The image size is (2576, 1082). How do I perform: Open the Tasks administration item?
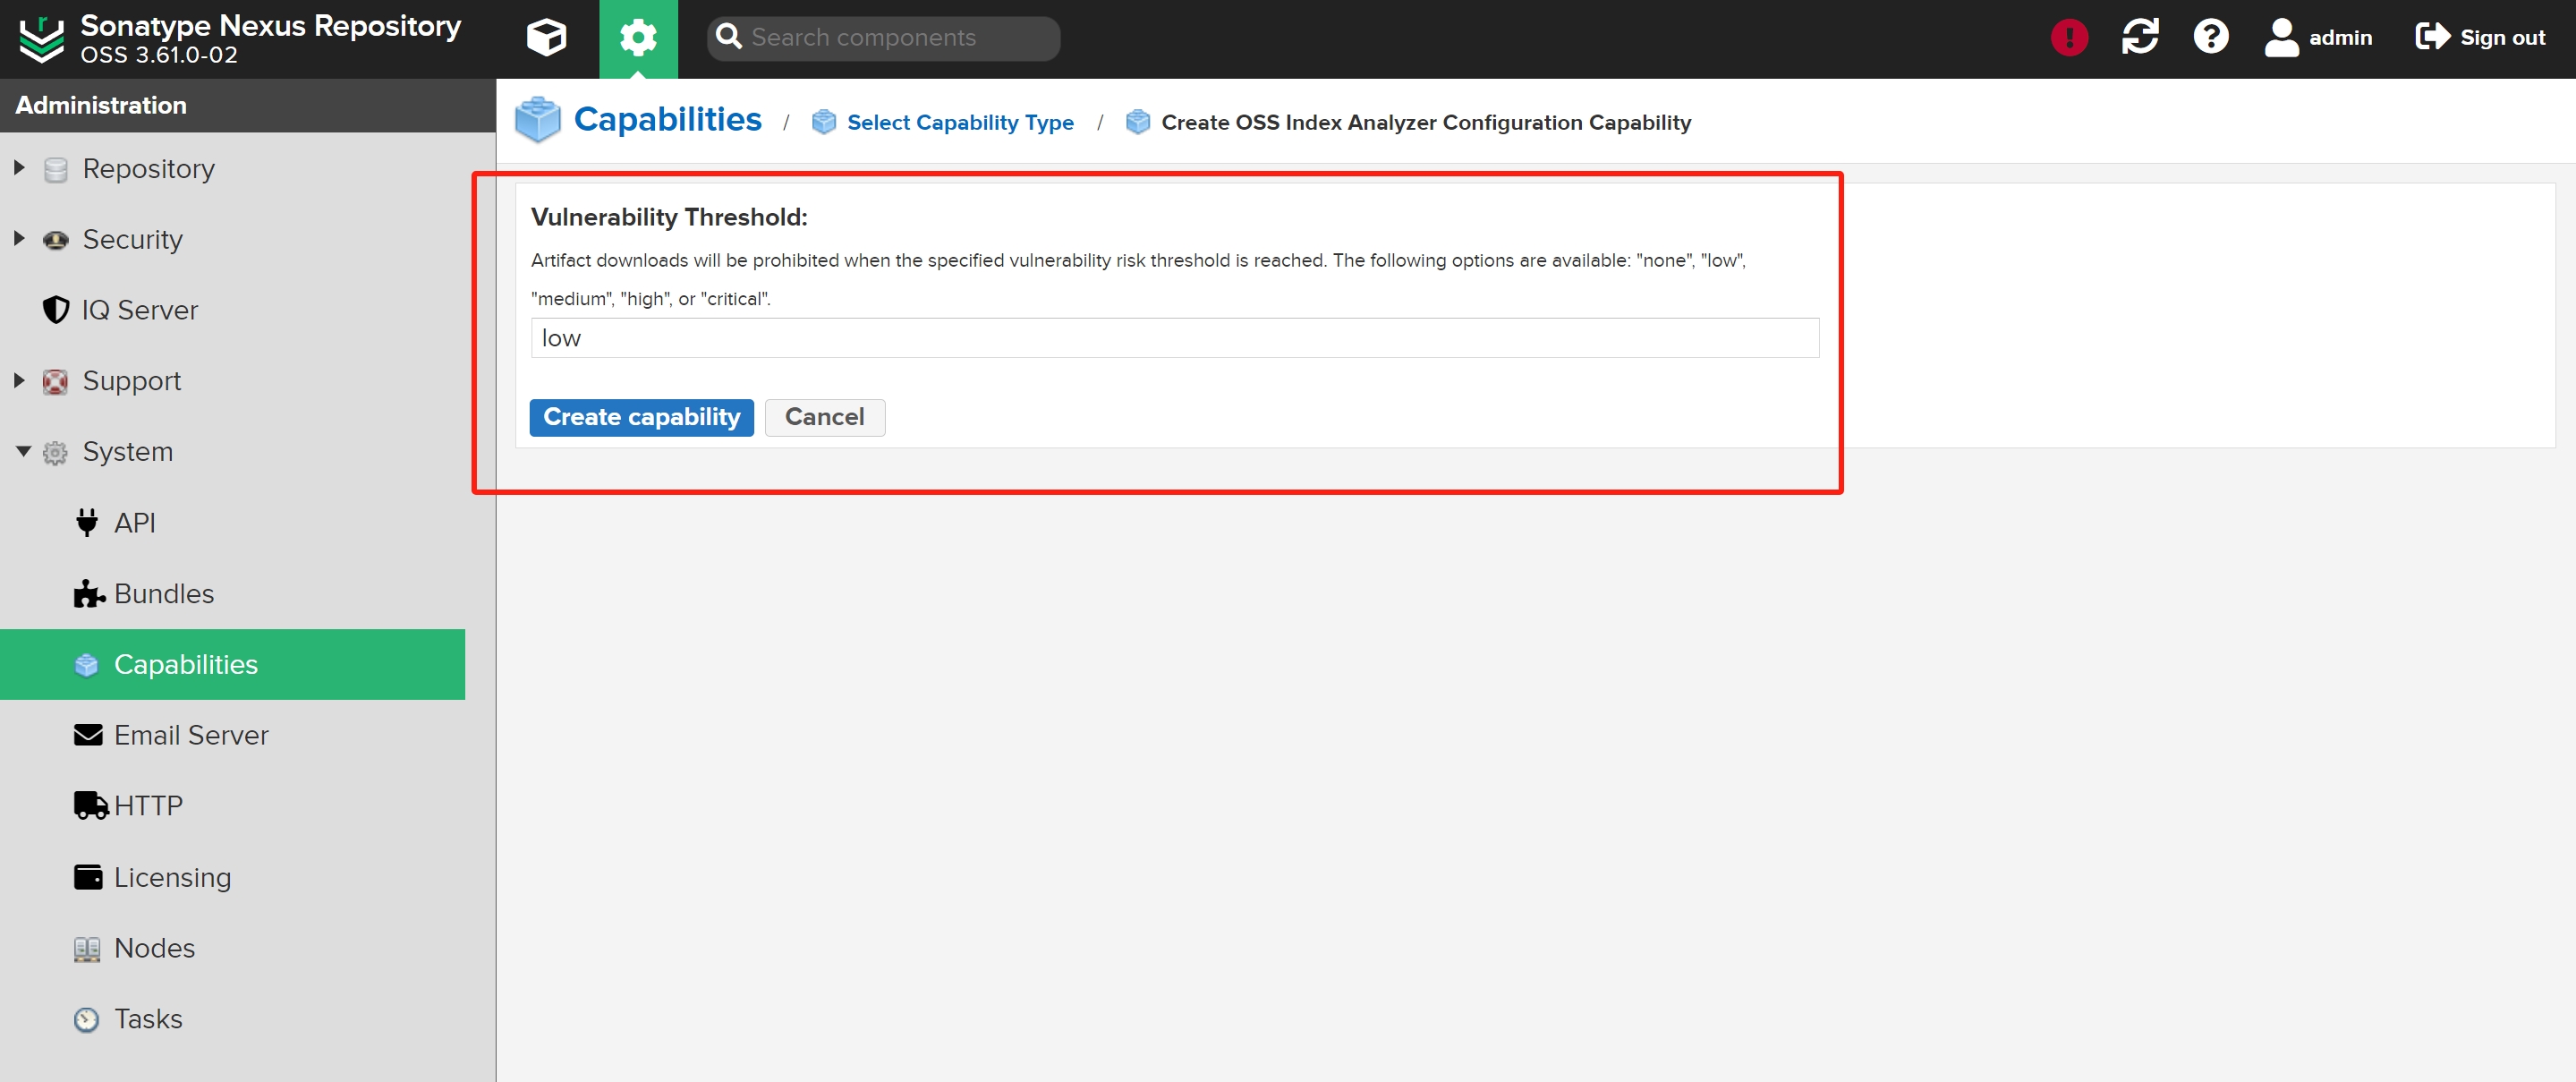pos(148,1018)
